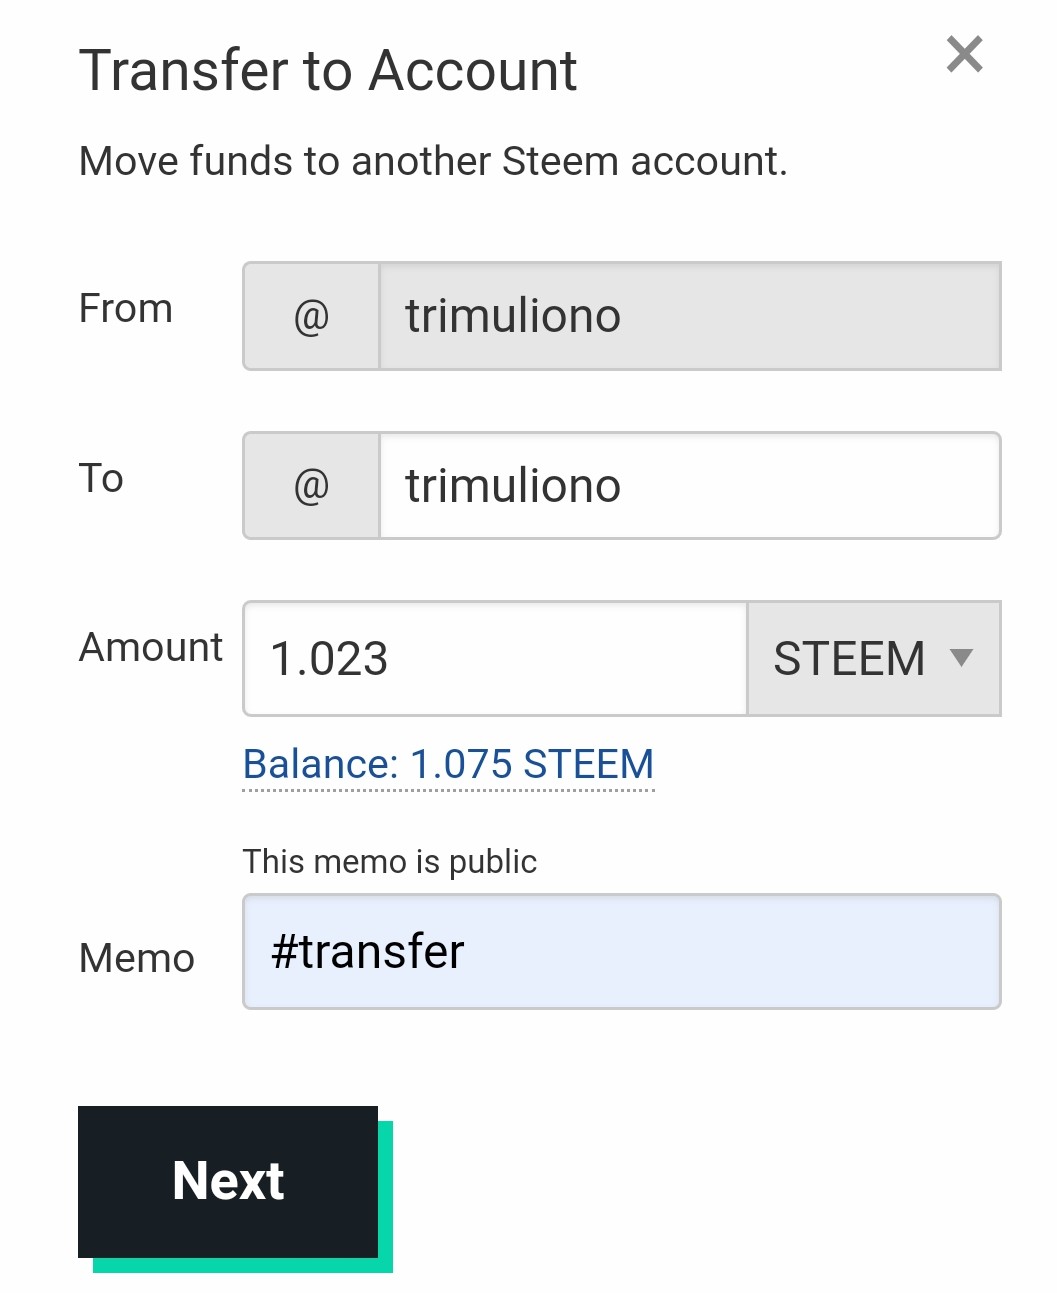Click the @ symbol beside To field
1057x1293 pixels.
coord(311,486)
